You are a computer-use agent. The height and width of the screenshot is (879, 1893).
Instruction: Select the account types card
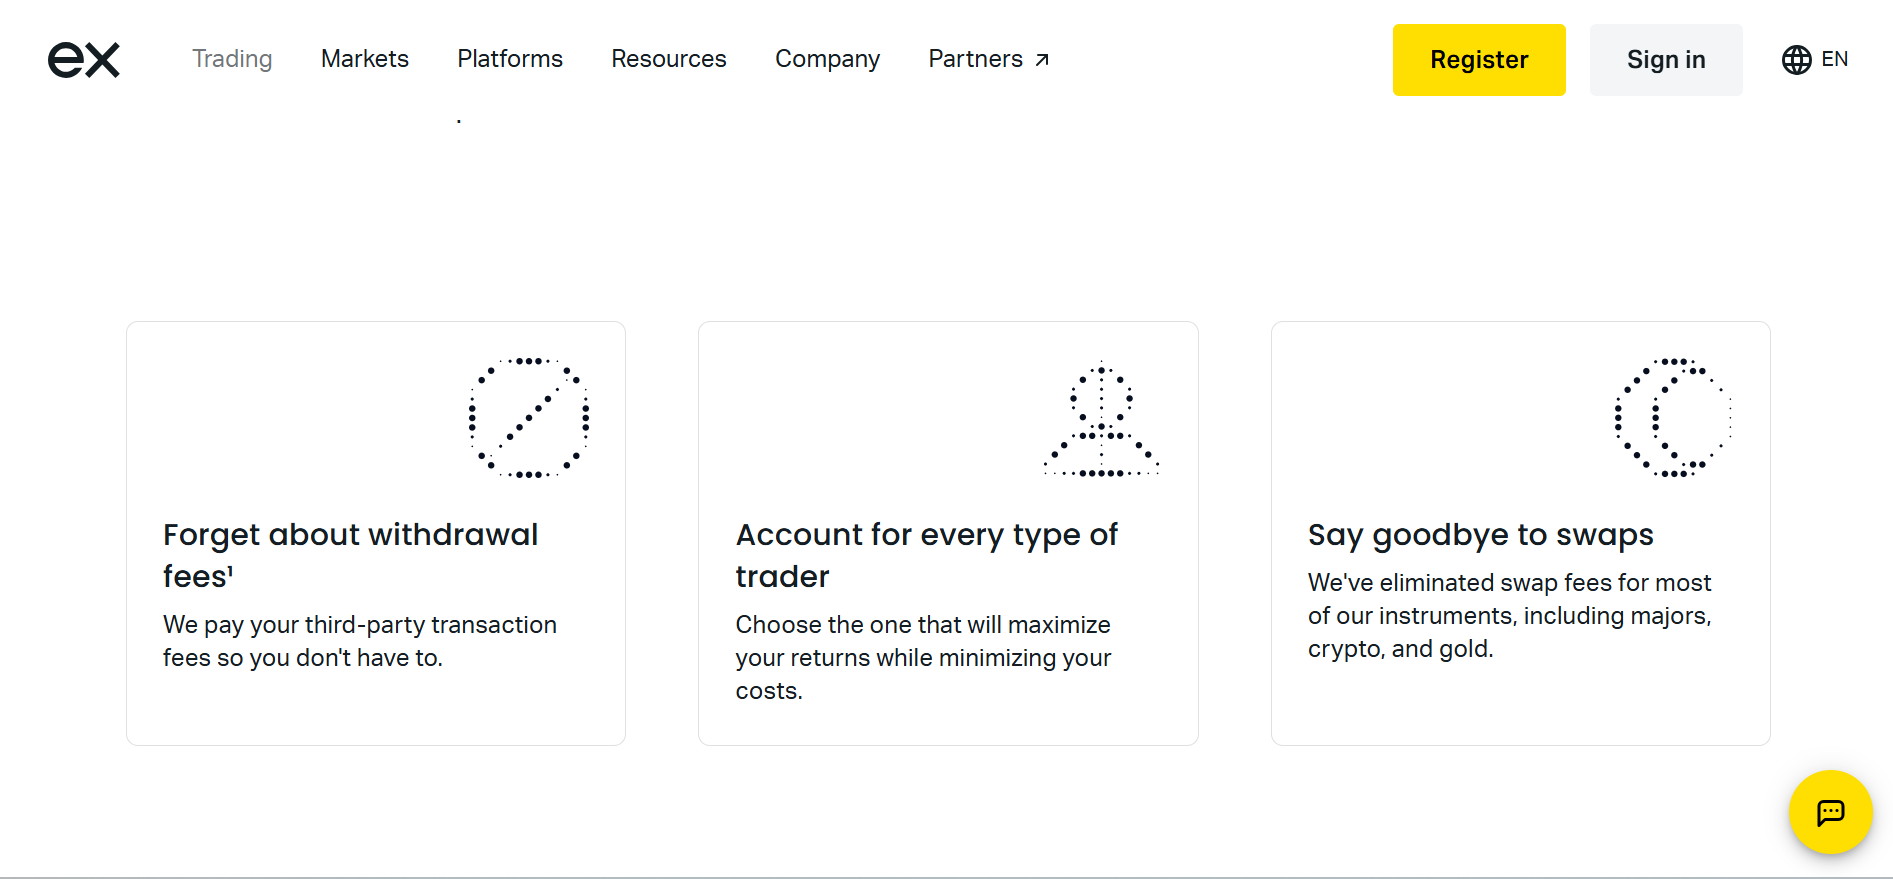[x=947, y=532]
